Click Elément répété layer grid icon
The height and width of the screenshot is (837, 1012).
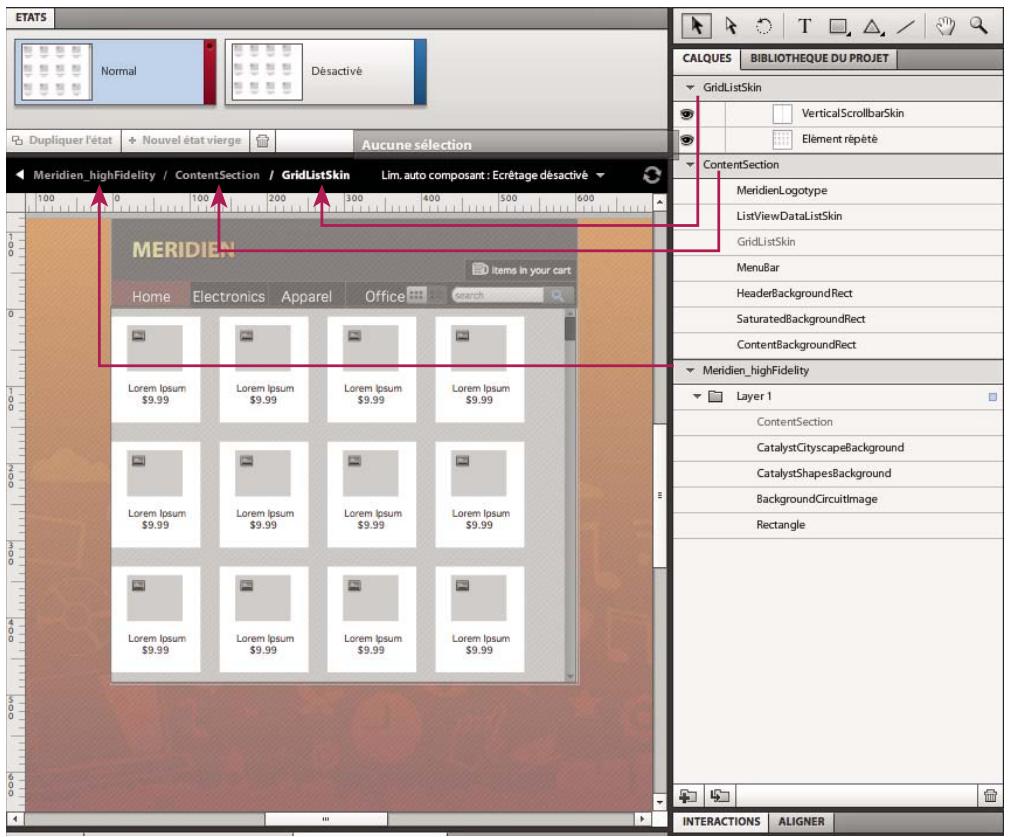point(782,139)
